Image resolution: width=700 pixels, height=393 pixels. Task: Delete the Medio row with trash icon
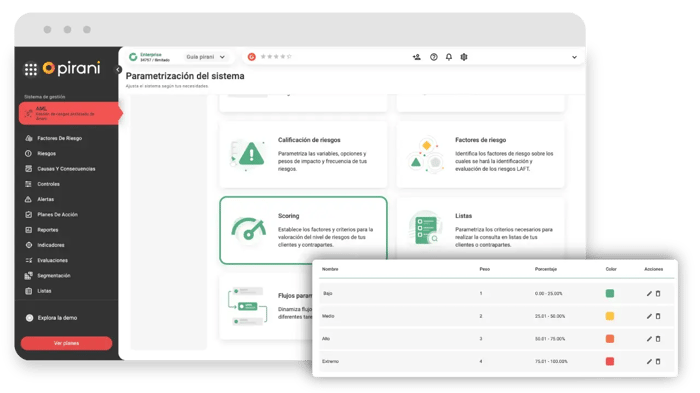click(658, 316)
